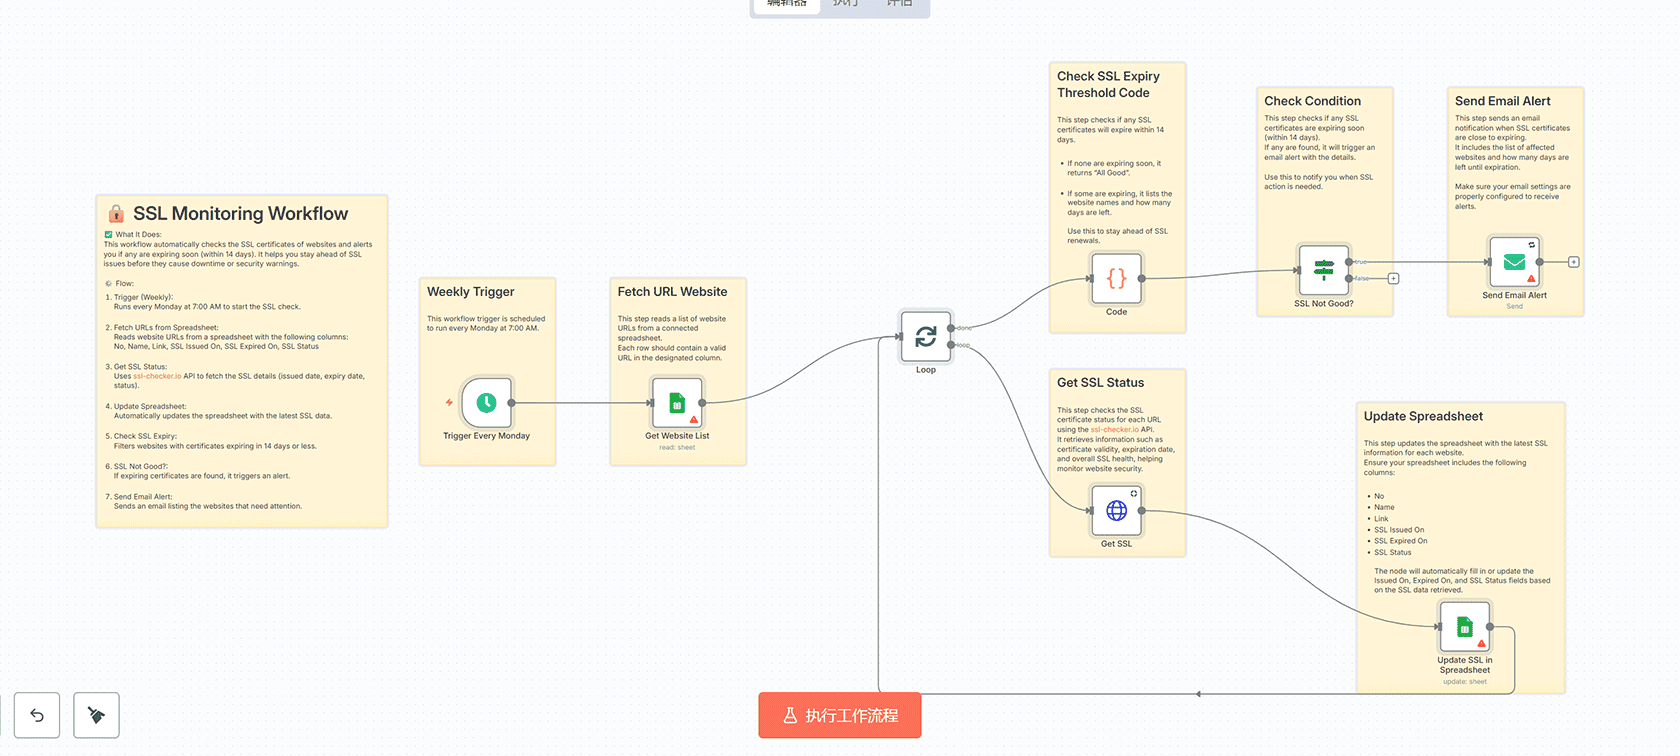Switch to the 编辑器 tab

tap(786, 5)
